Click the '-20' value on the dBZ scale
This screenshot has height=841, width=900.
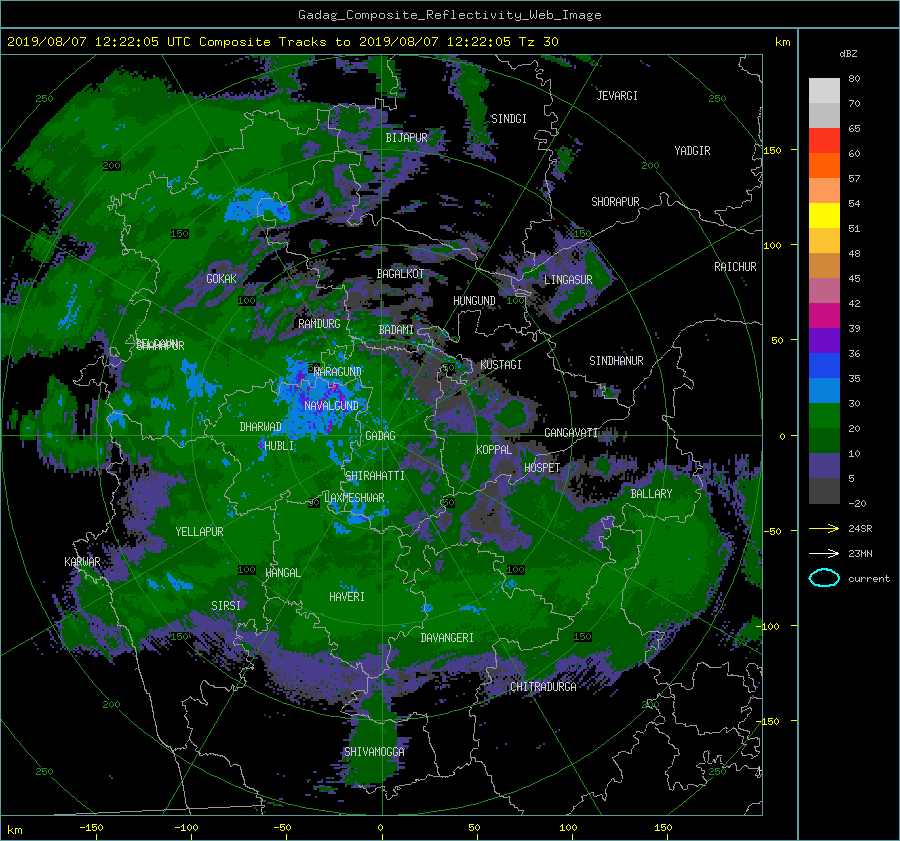tap(857, 503)
